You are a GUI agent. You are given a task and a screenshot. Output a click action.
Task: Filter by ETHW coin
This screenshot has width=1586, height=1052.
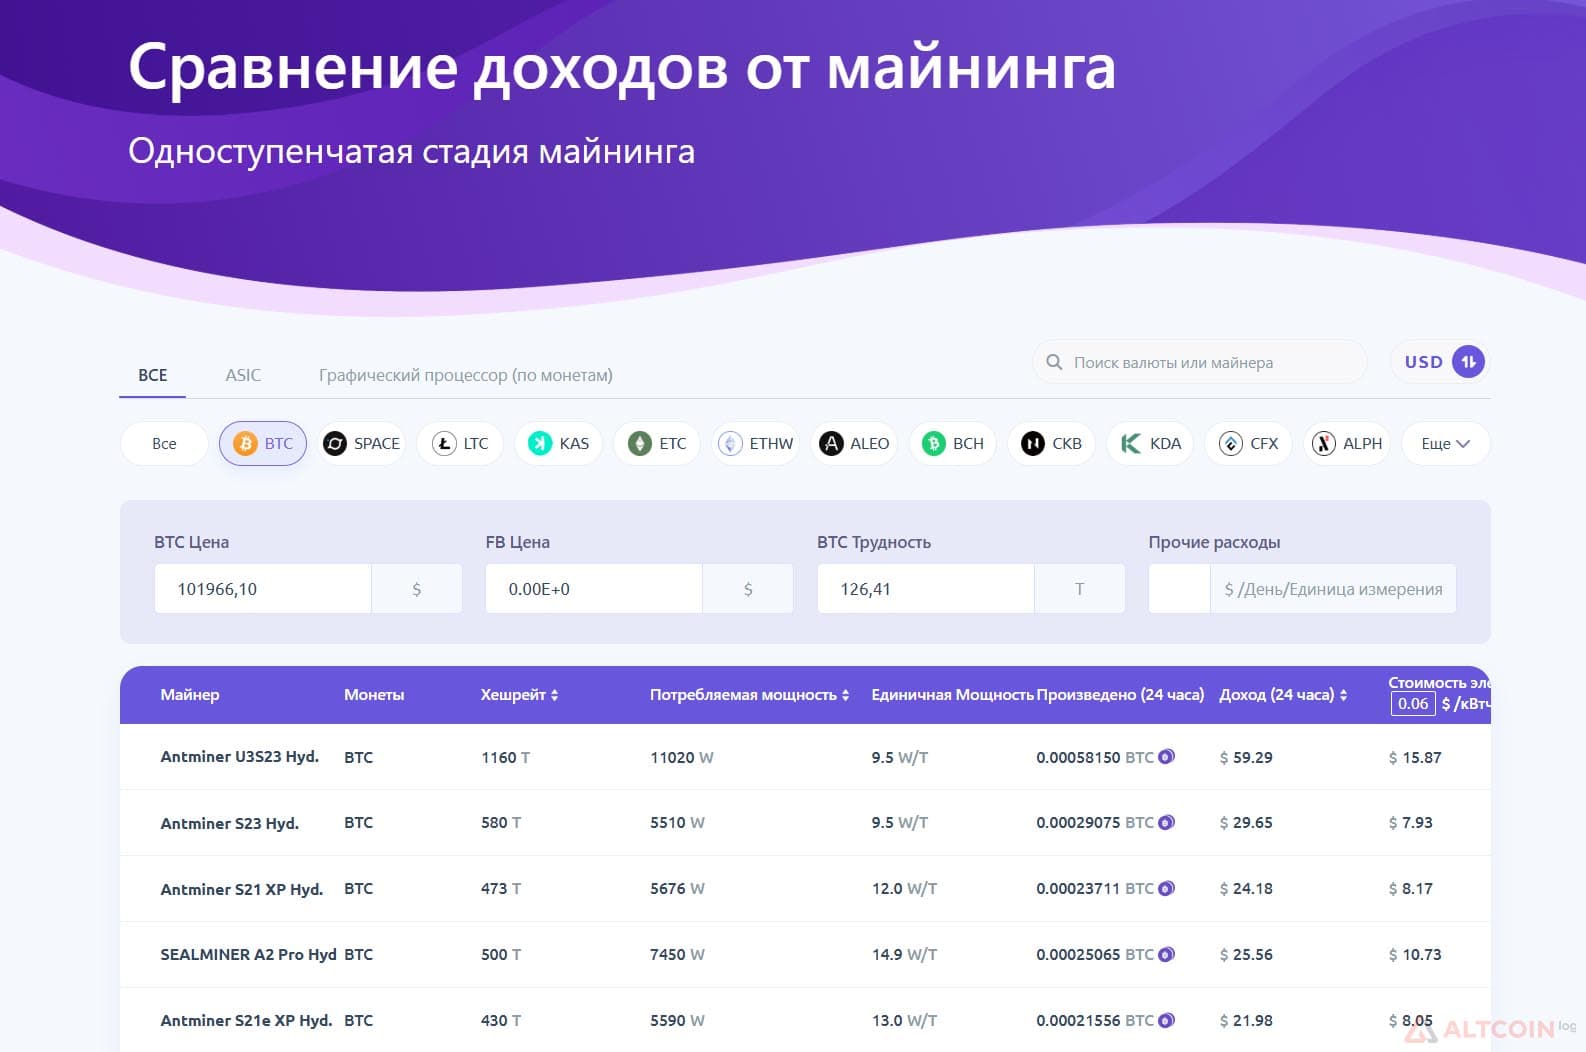(756, 443)
